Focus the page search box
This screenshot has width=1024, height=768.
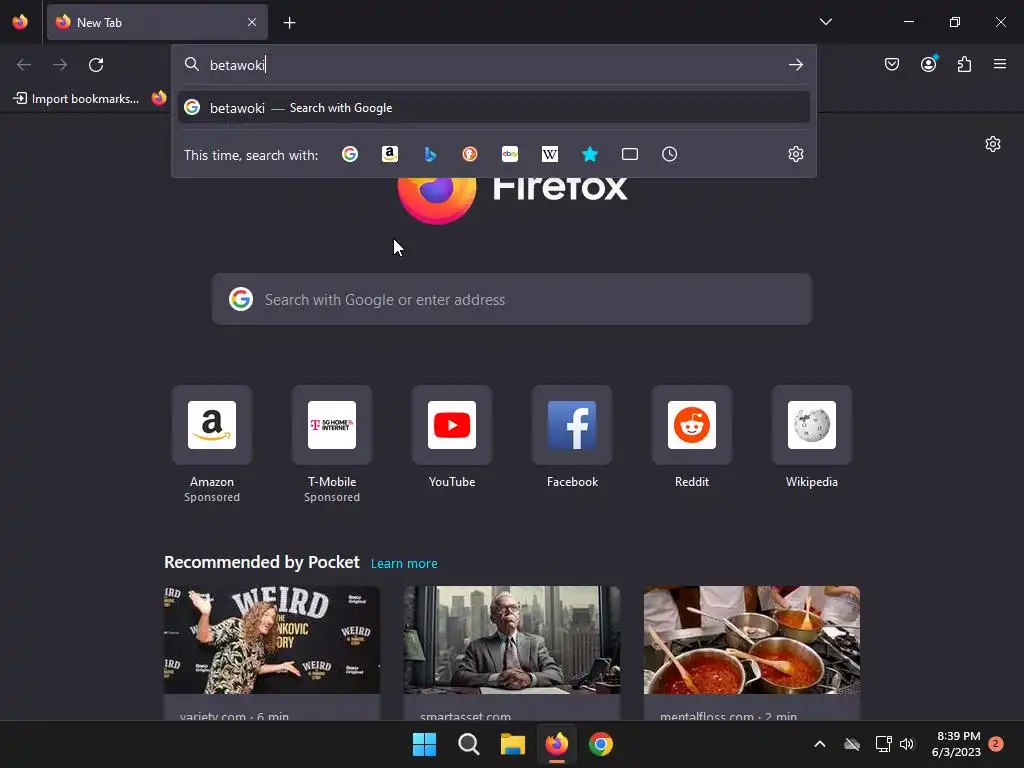(512, 299)
